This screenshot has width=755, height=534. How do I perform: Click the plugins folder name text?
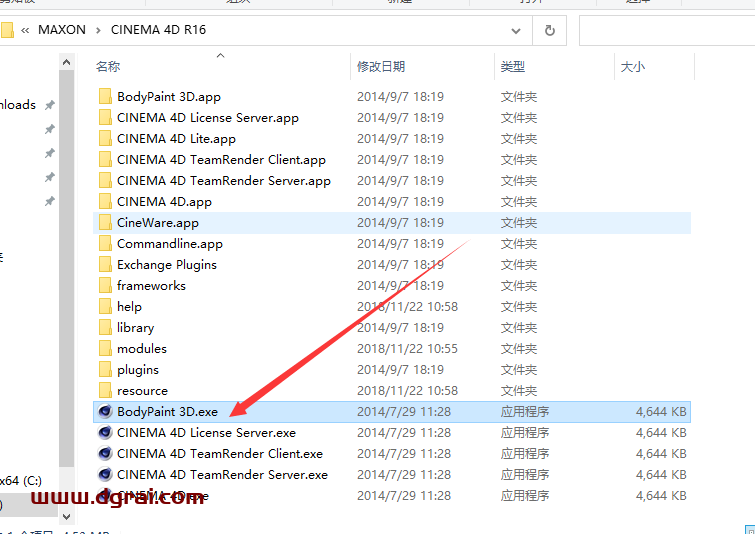pyautogui.click(x=138, y=370)
